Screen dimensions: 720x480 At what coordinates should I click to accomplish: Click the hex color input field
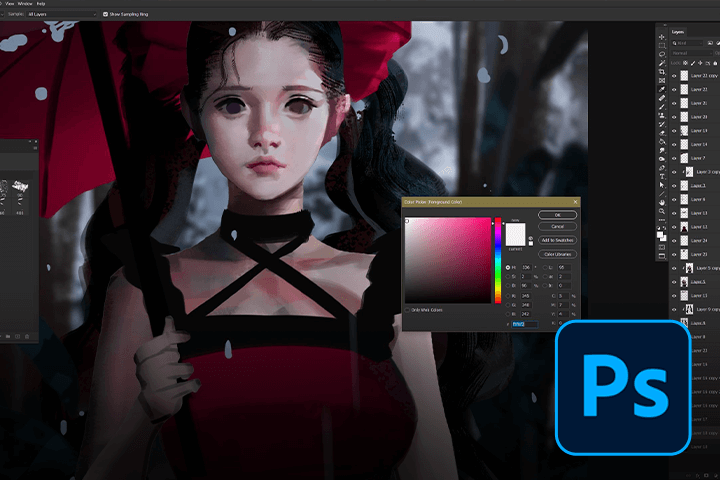tap(525, 324)
